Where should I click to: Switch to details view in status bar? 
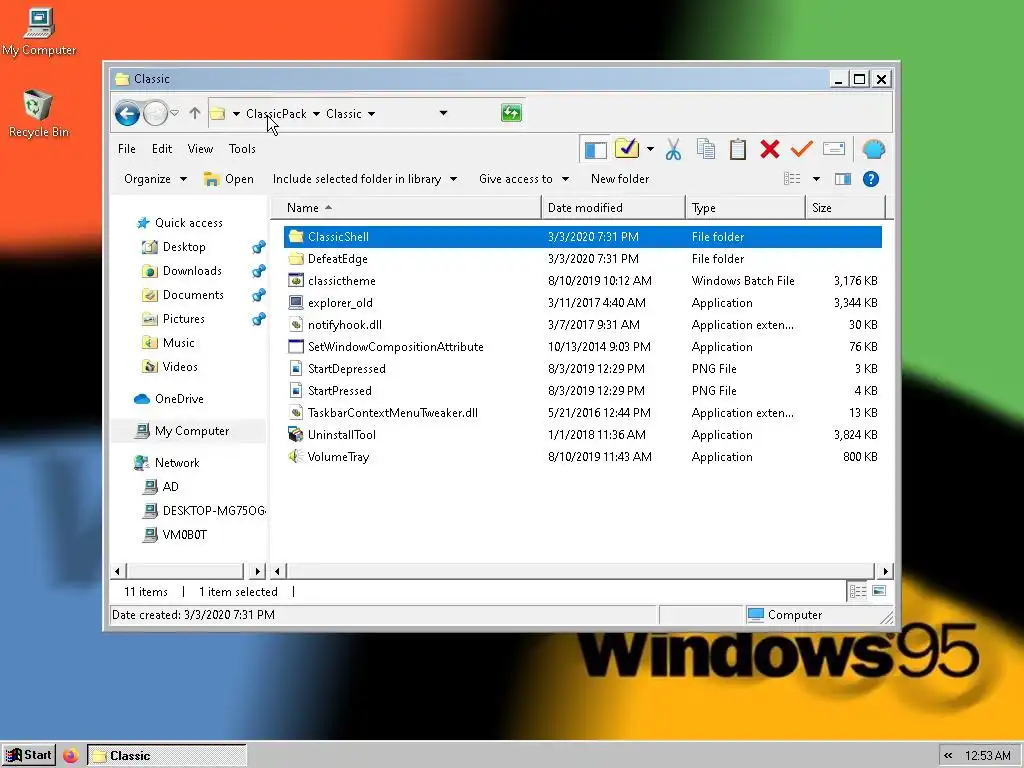(x=857, y=592)
